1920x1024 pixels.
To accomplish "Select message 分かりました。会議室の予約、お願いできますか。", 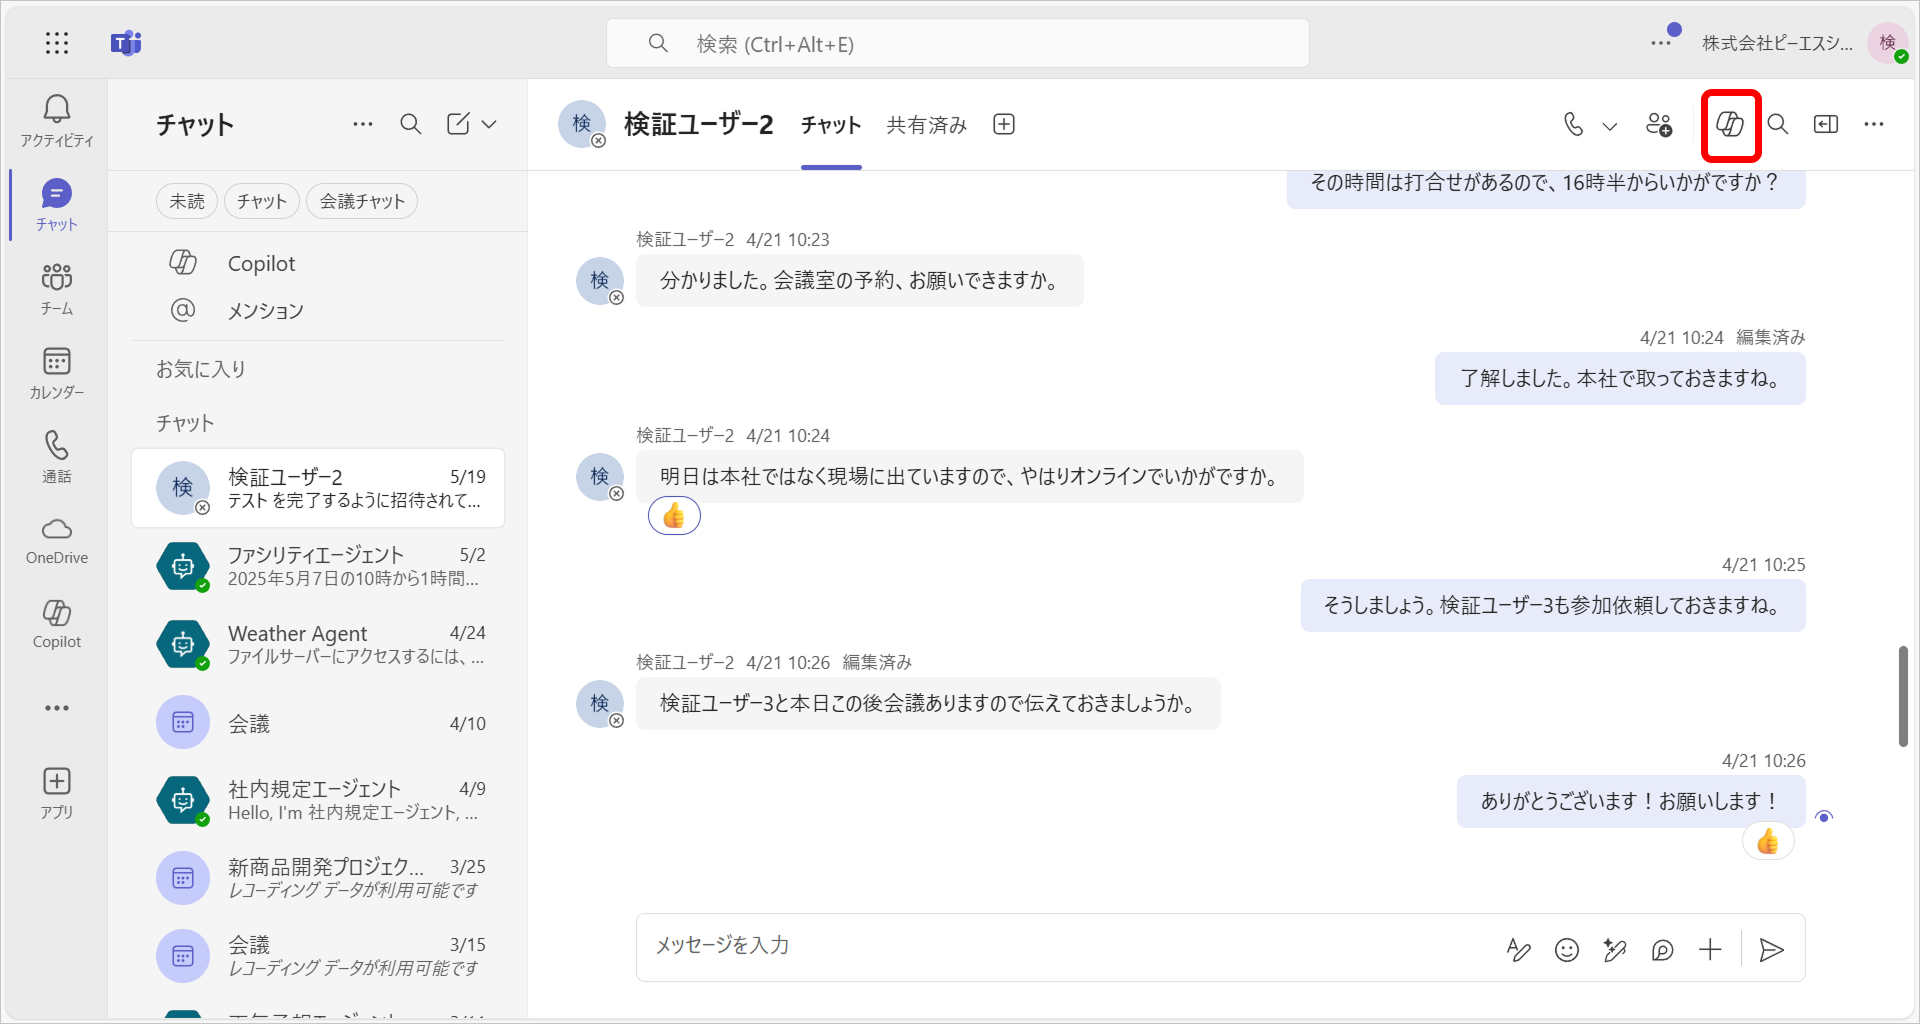I will [859, 281].
